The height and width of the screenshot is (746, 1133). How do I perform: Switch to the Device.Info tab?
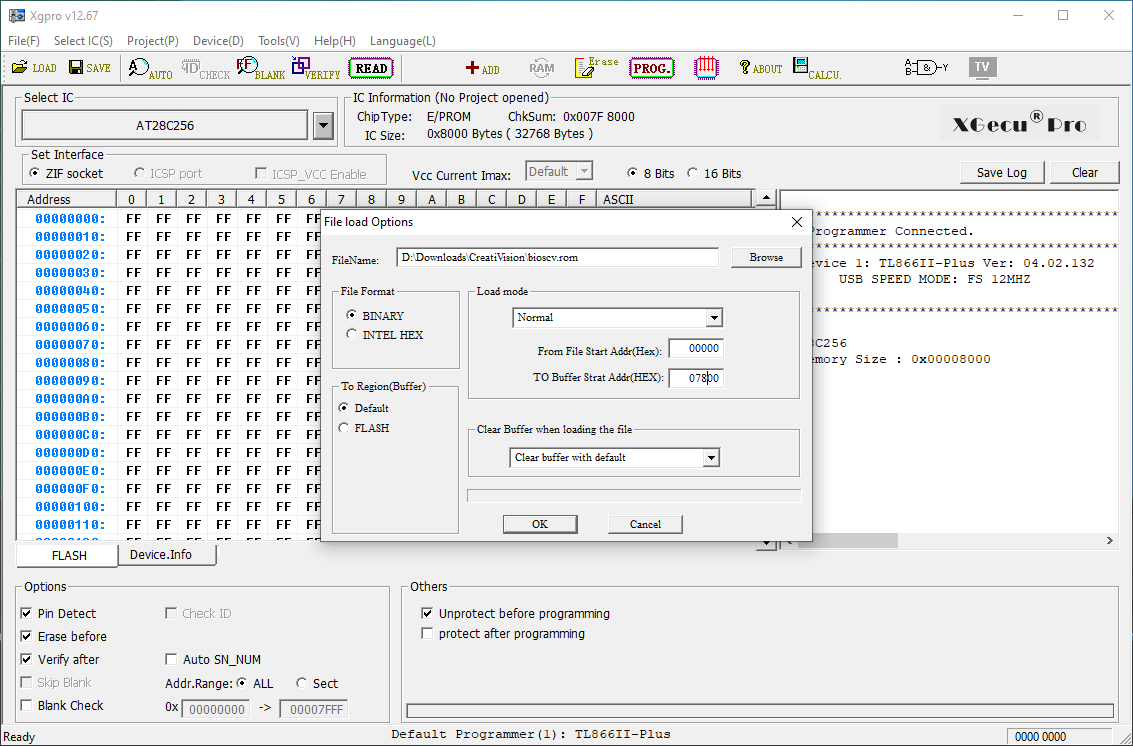[160, 555]
